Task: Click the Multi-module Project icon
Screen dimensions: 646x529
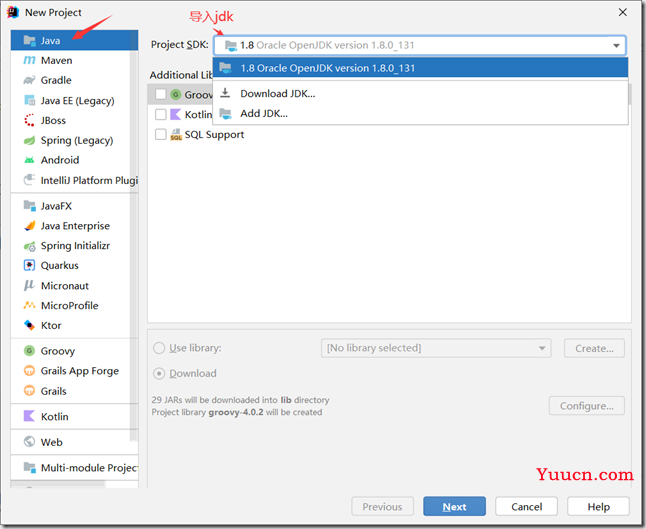Action: (x=29, y=467)
